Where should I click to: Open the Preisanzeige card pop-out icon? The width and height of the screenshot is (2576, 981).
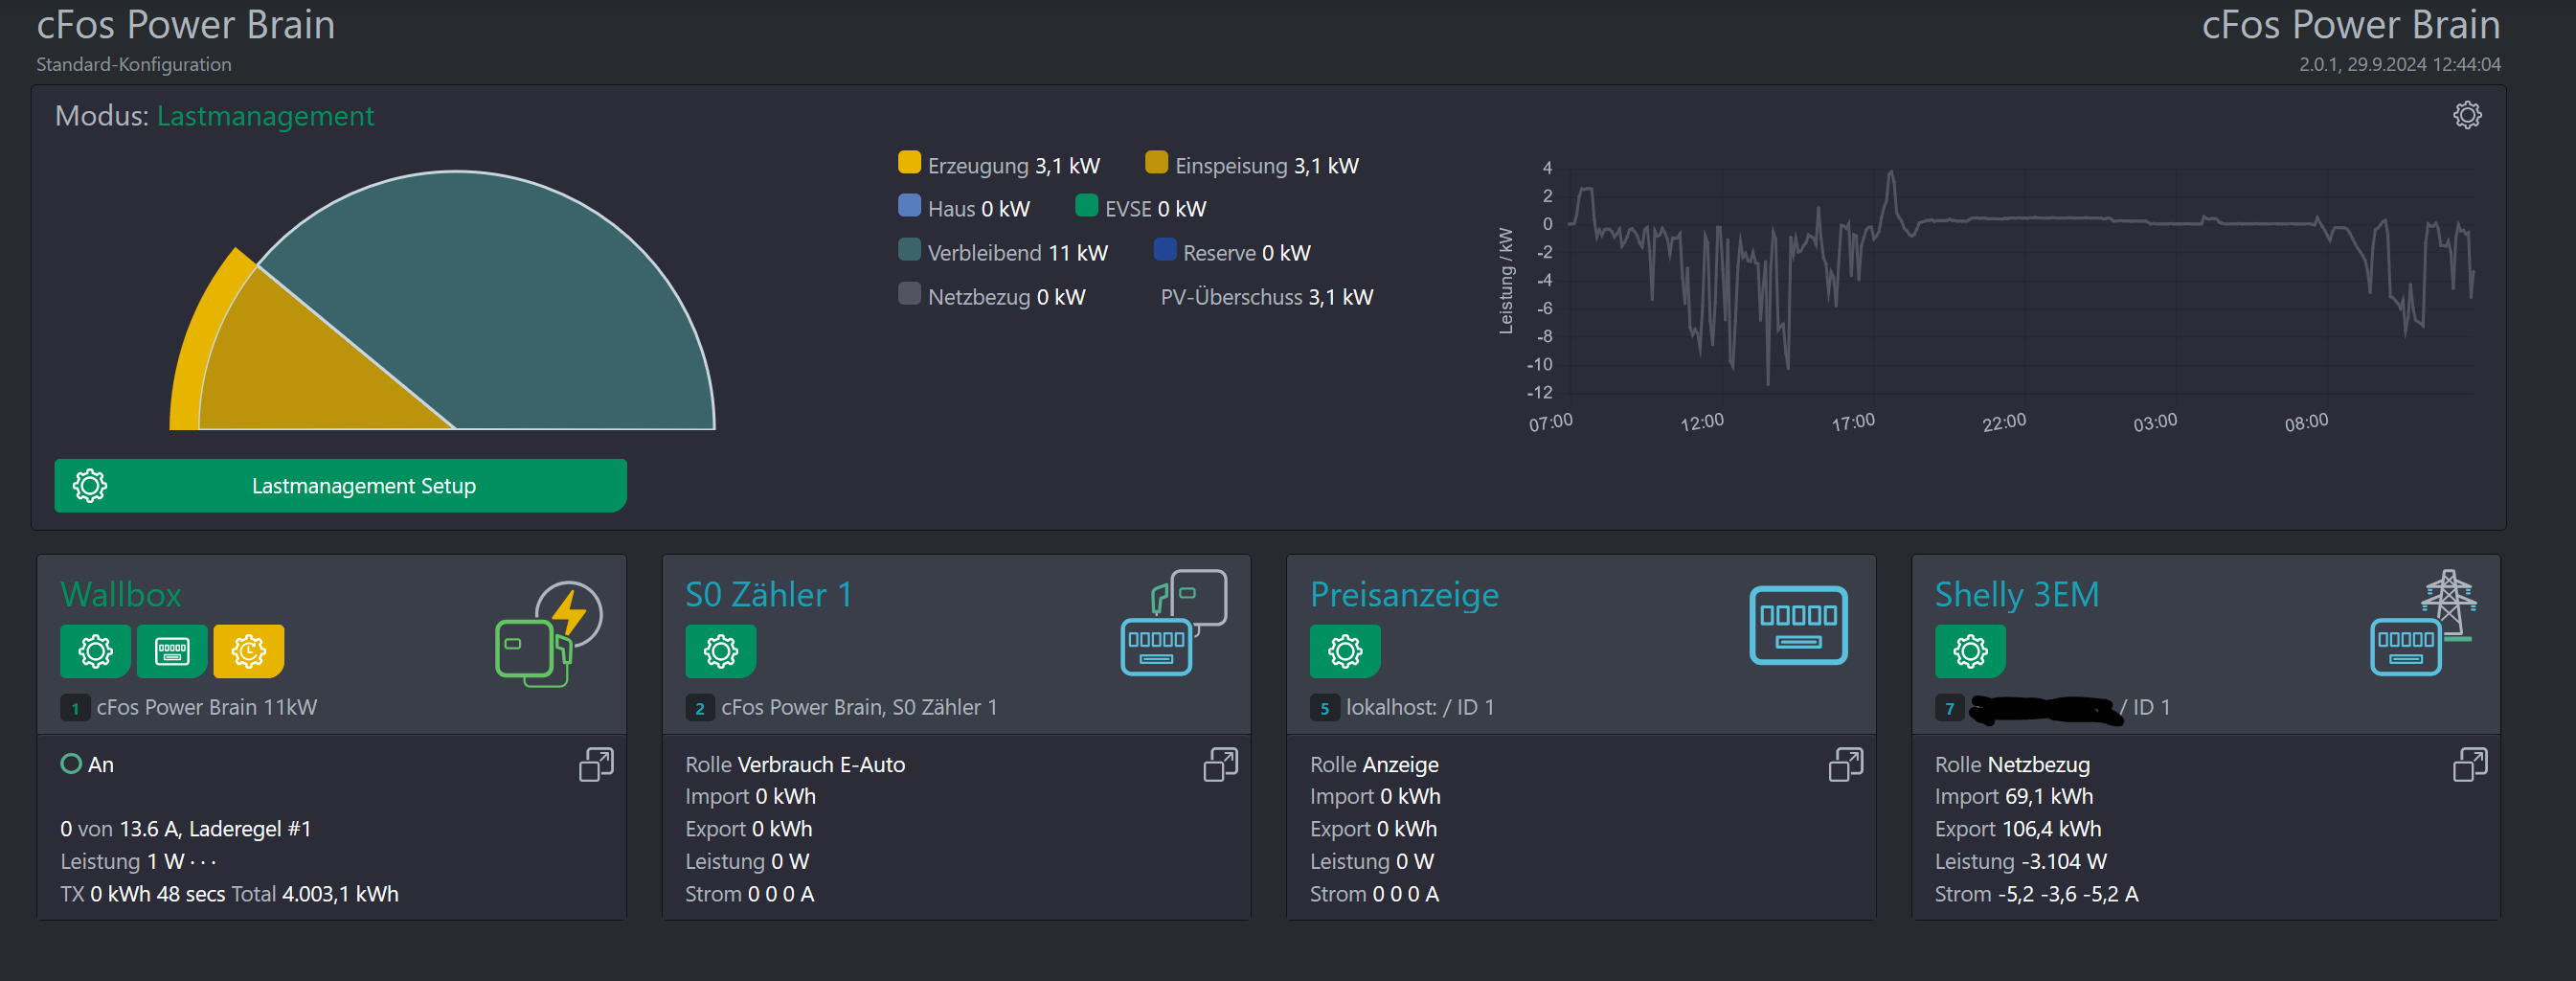point(1845,765)
